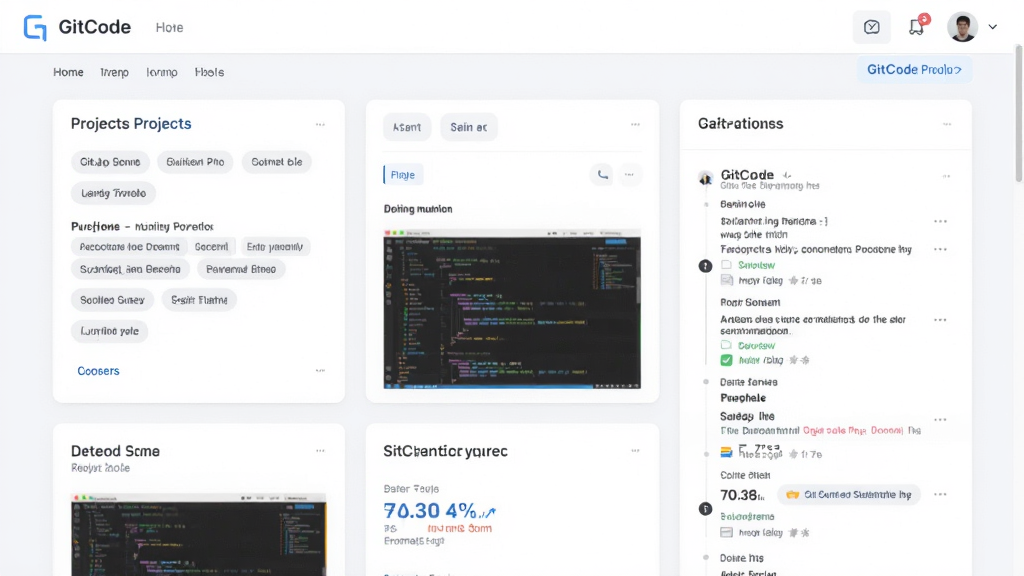Image resolution: width=1024 pixels, height=576 pixels.
Task: Open GitCode feed entry options
Action: 946,176
